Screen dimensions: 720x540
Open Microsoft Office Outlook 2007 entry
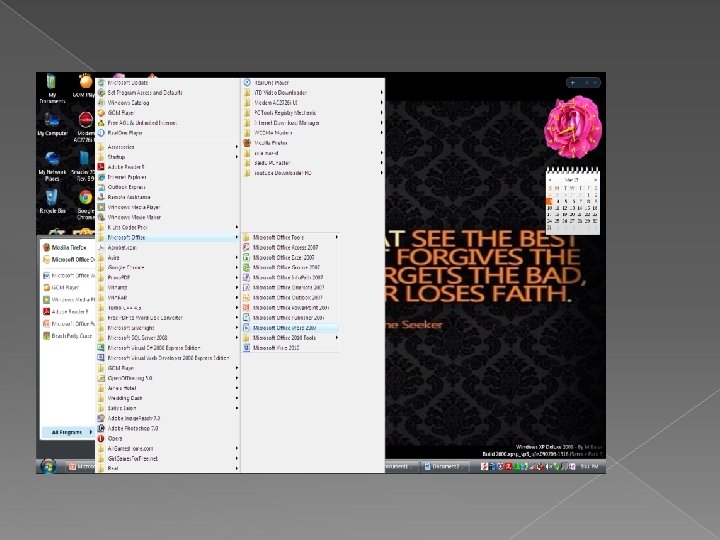tap(290, 298)
